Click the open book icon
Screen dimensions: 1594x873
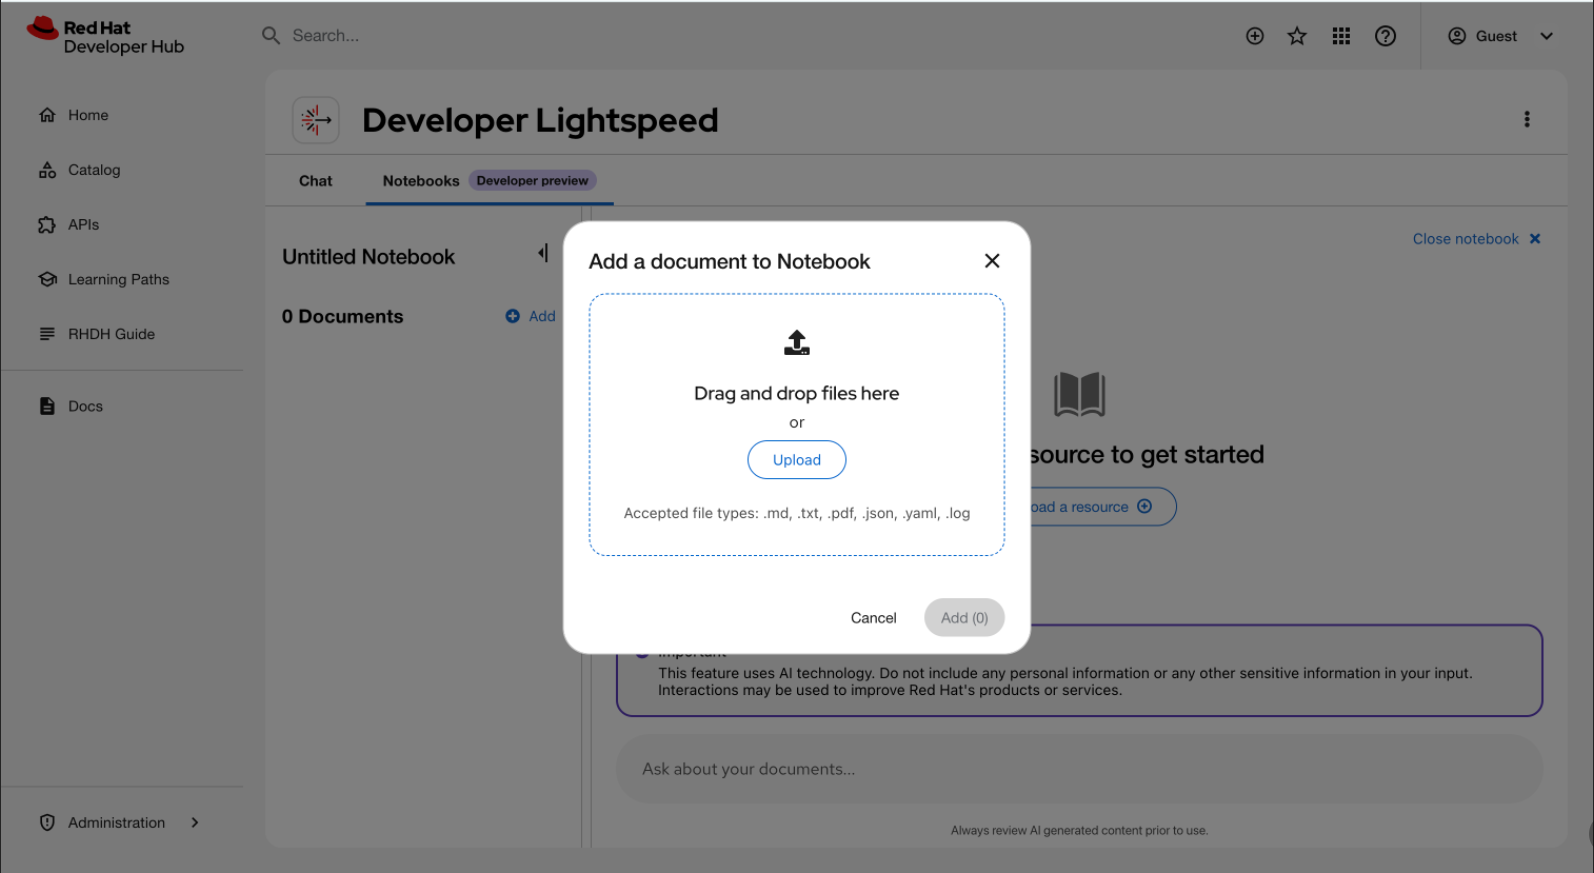pos(1079,394)
